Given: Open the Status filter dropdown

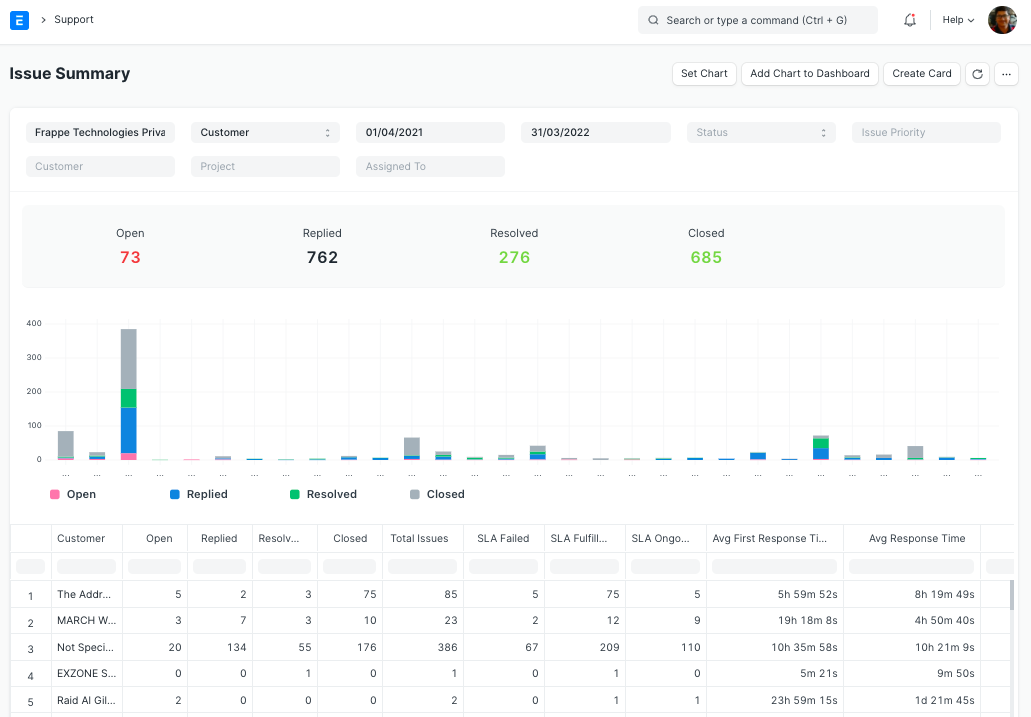Looking at the screenshot, I should 760,132.
